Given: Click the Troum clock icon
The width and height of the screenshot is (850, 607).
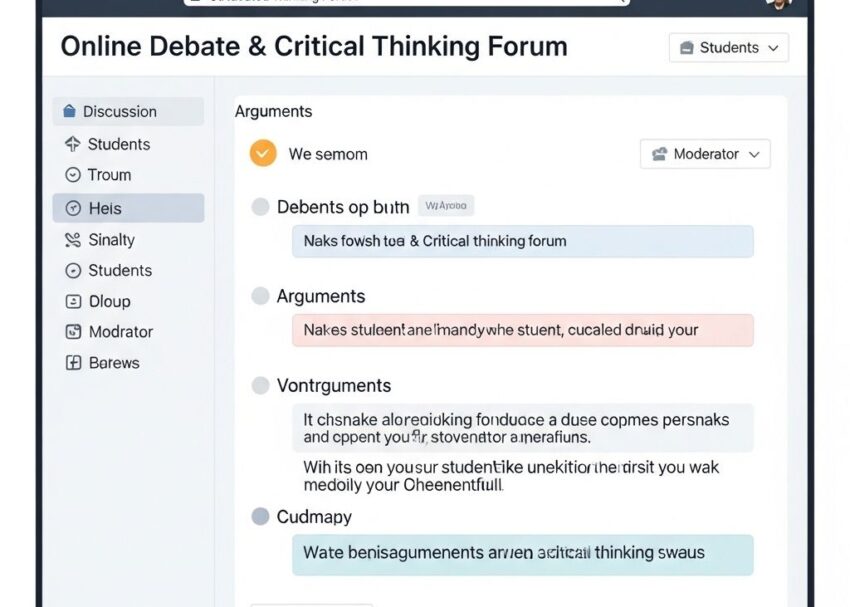Looking at the screenshot, I should pos(72,175).
